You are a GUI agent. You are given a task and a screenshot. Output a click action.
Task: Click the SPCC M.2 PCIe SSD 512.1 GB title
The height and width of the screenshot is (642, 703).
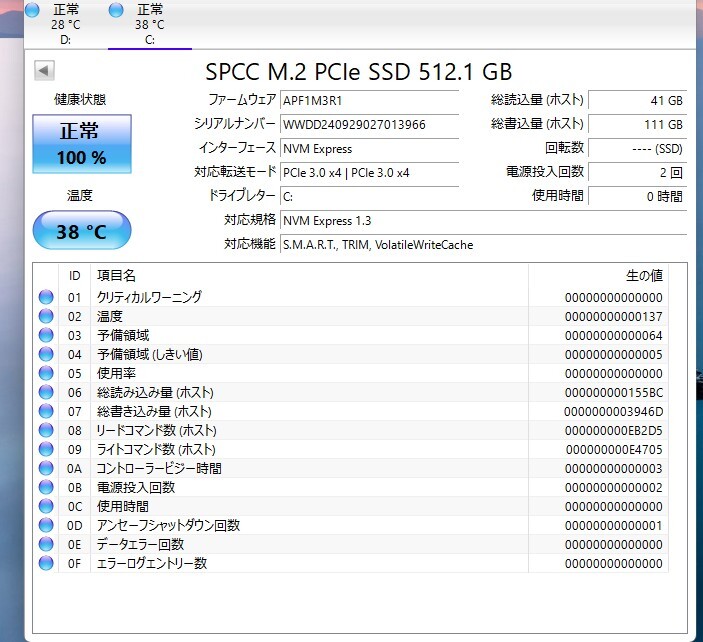coord(358,72)
